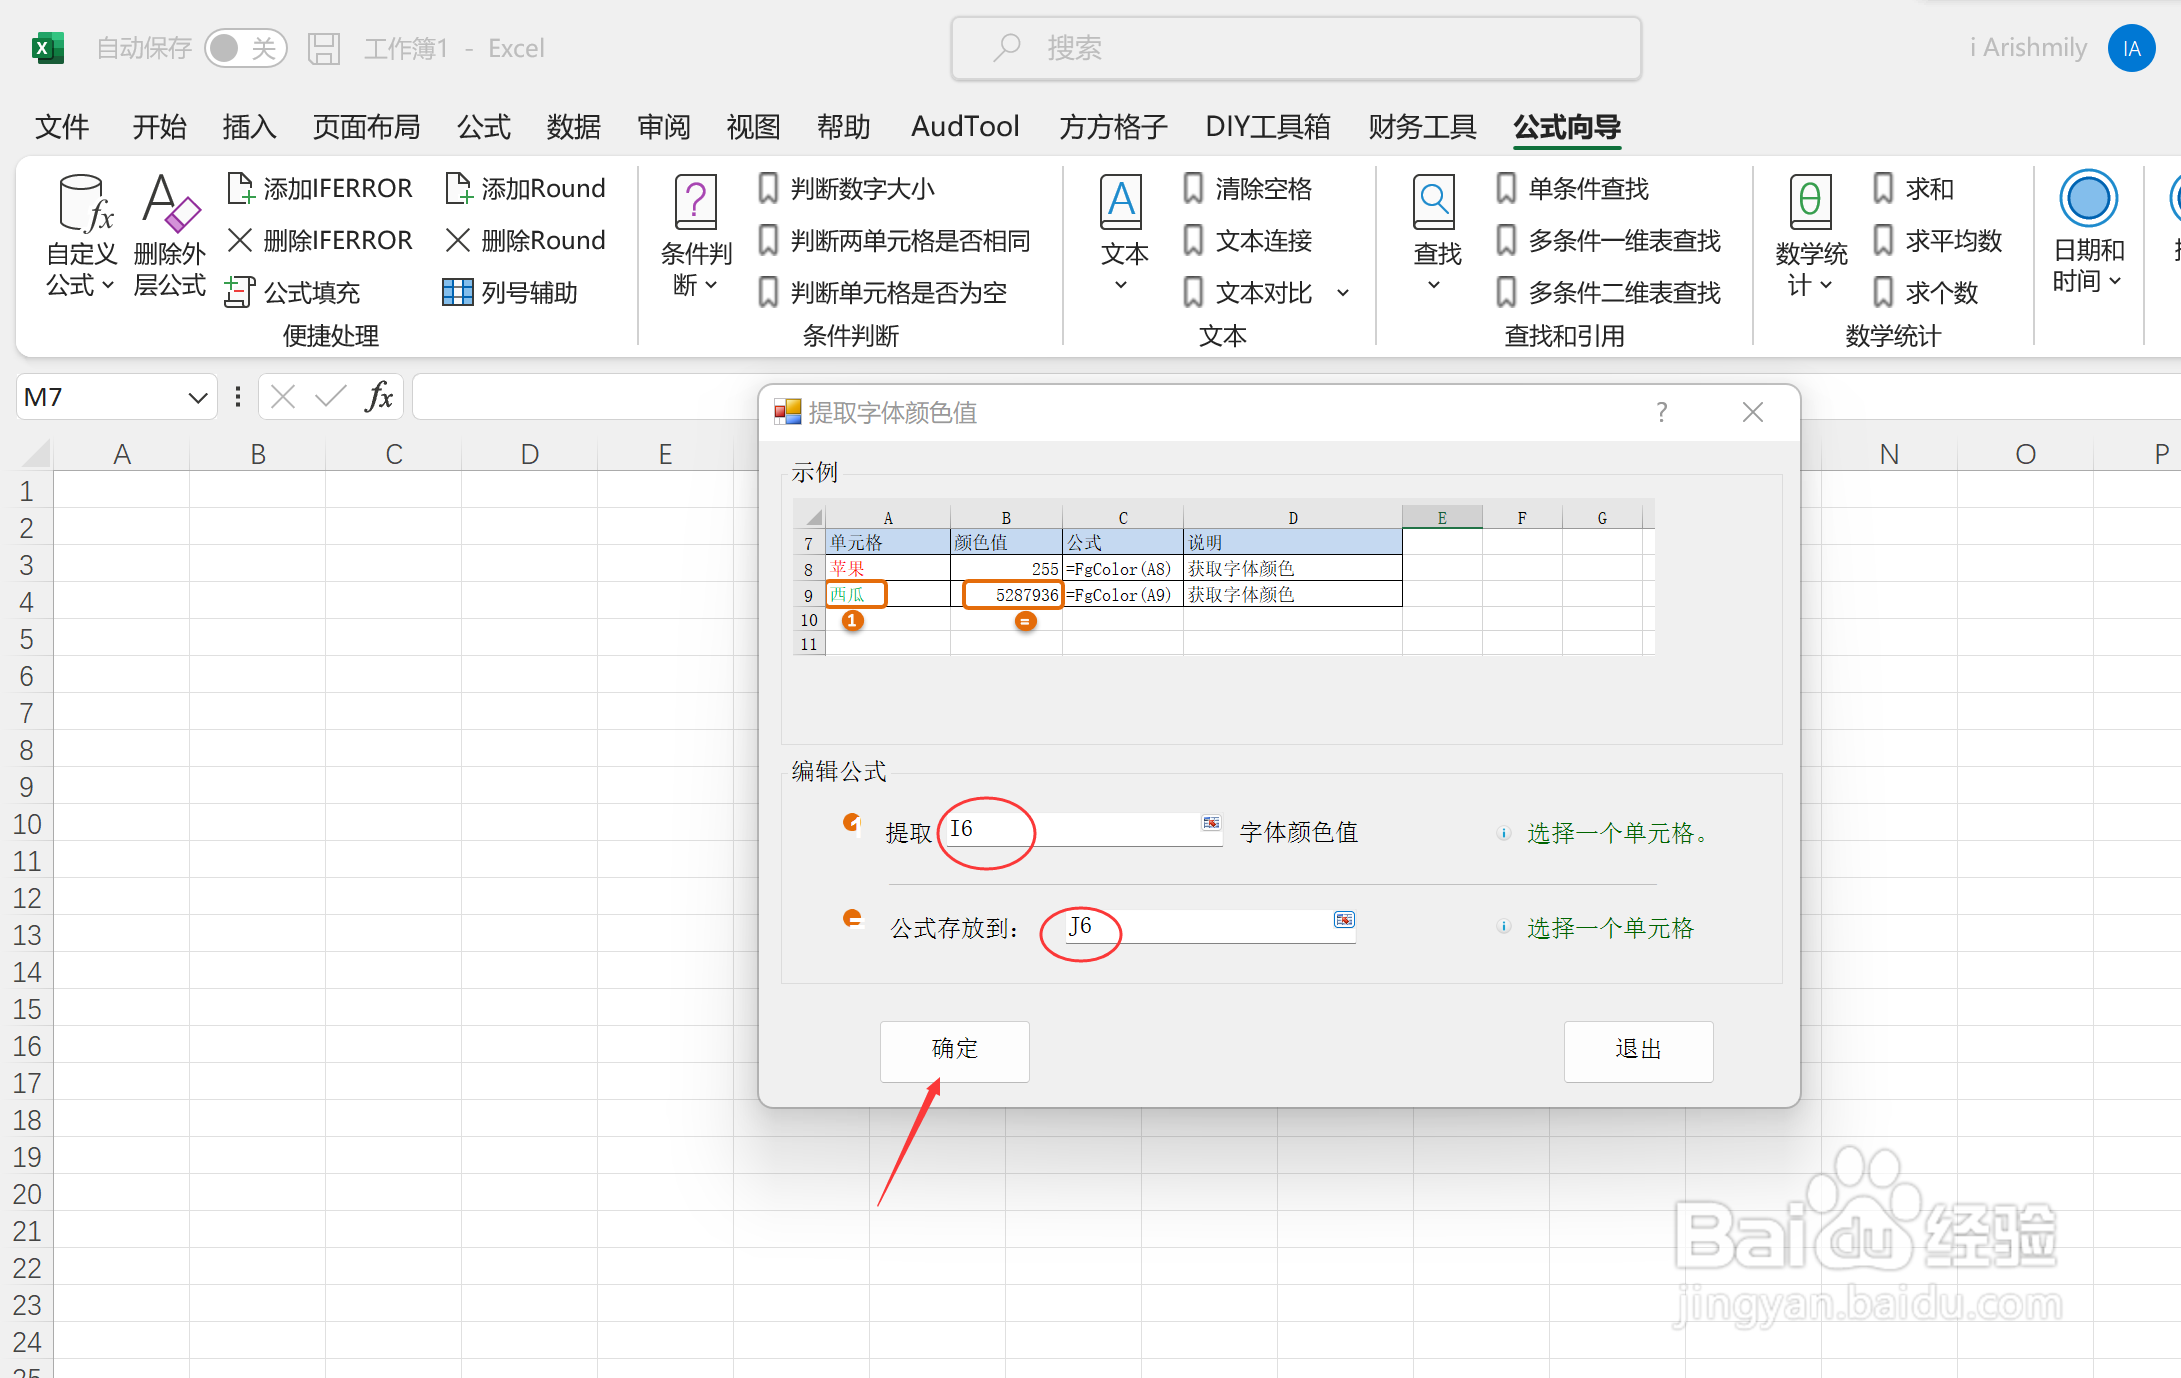The width and height of the screenshot is (2181, 1378).
Task: Click the Select All corner triangle
Action: pos(37,454)
